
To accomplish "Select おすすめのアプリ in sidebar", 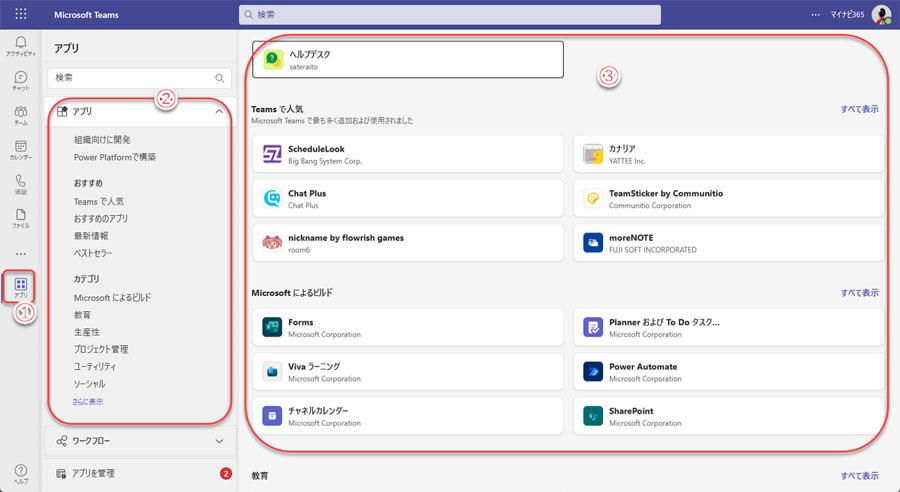I will click(x=100, y=219).
